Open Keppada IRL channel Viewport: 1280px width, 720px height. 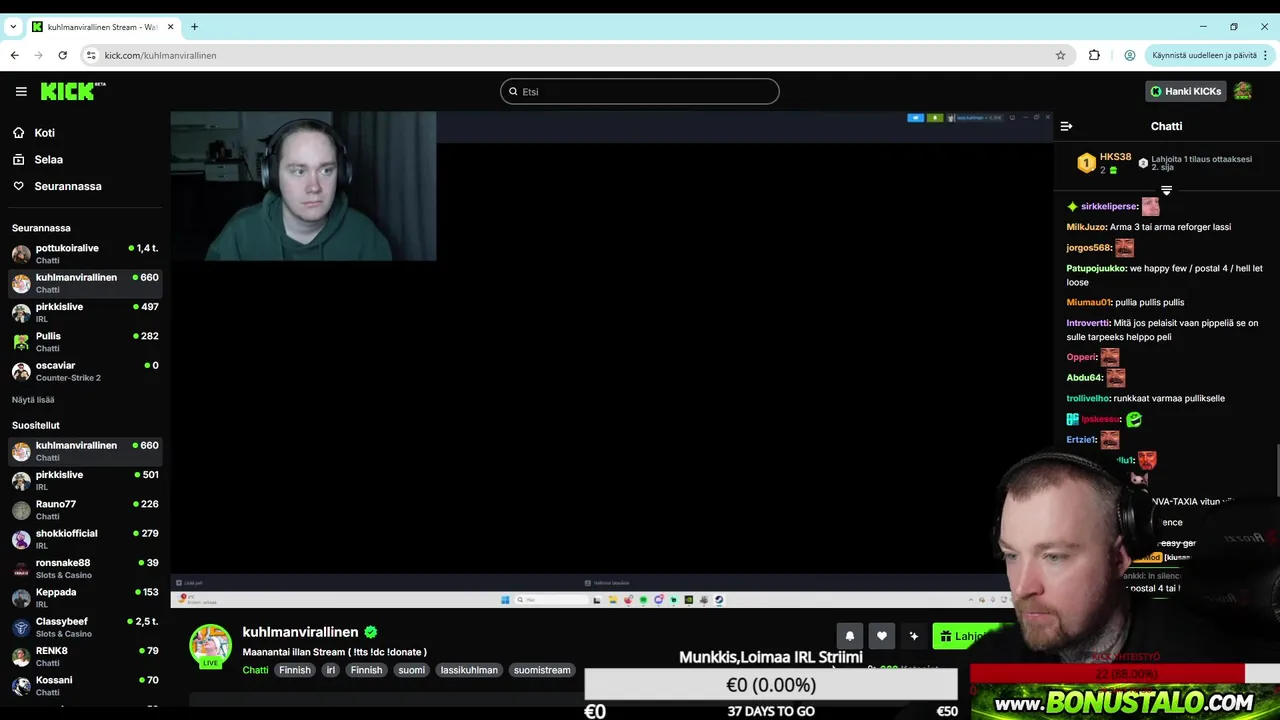tap(85, 598)
